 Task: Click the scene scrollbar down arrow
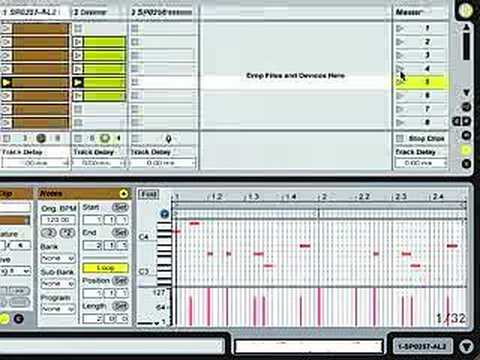coord(467,92)
